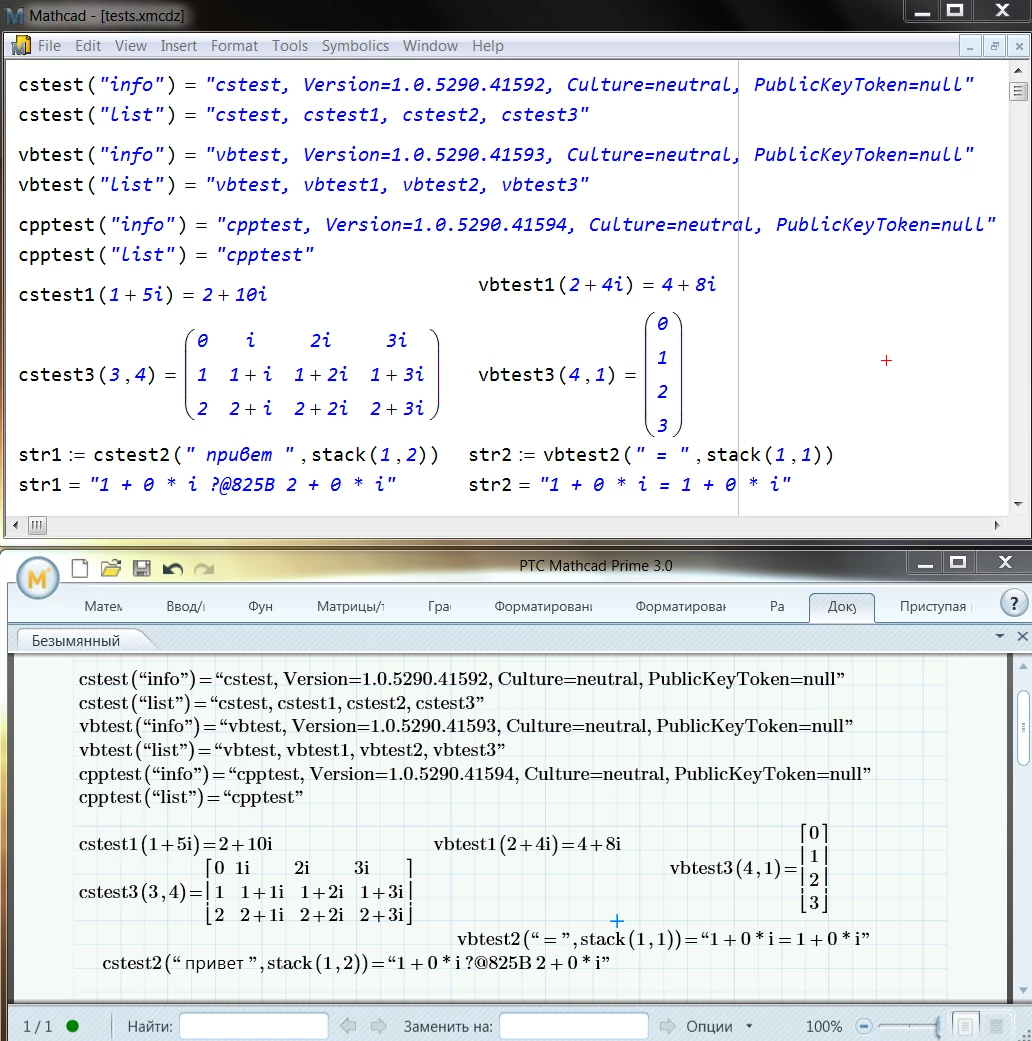Open the Help menu in Mathcad
This screenshot has width=1032, height=1041.
click(x=487, y=46)
